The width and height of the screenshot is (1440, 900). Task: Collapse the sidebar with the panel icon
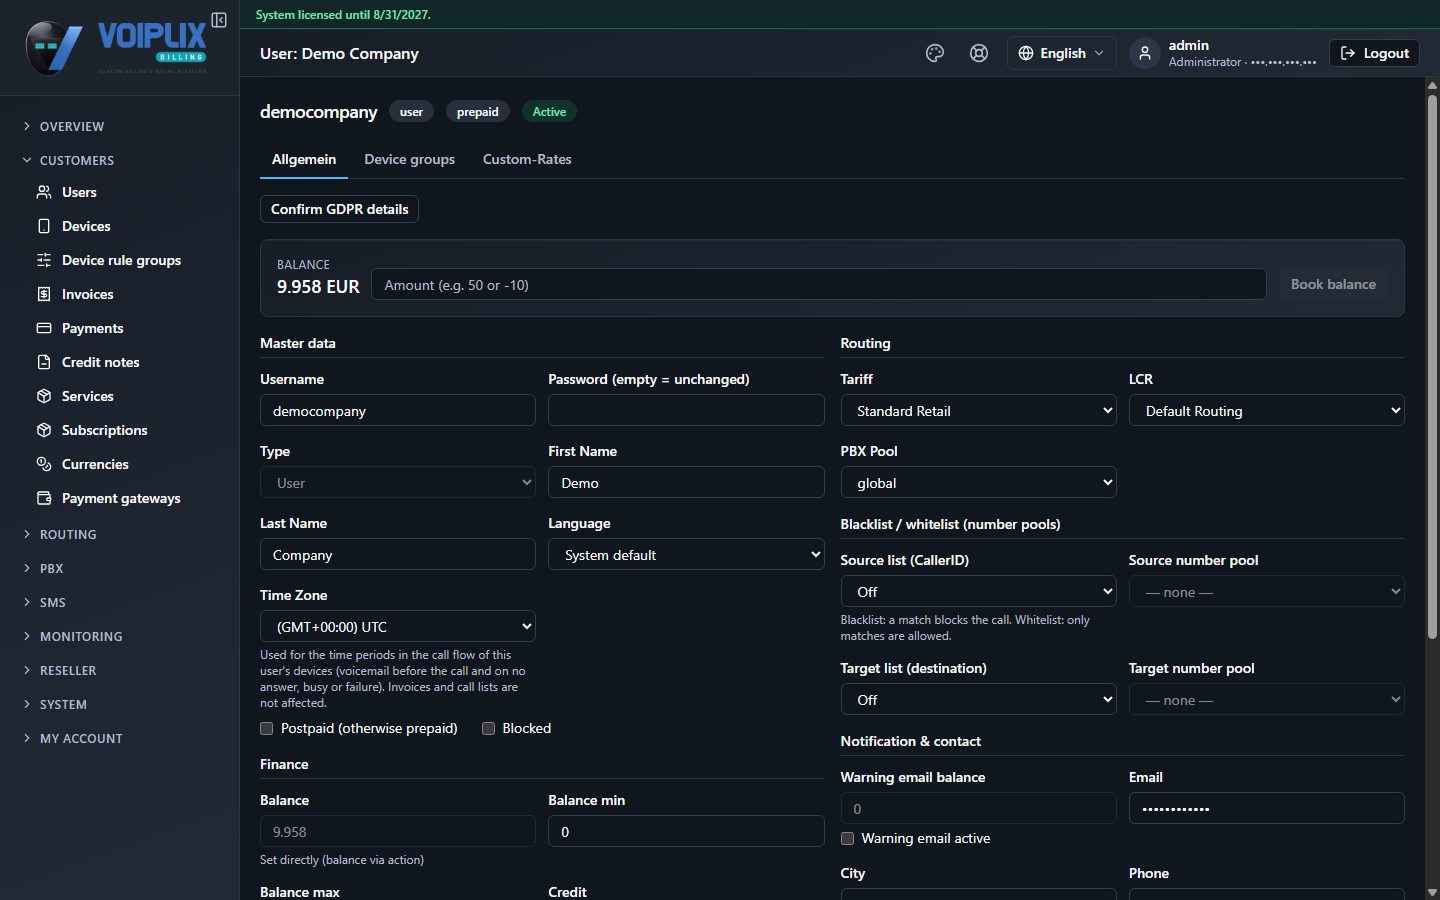click(219, 20)
